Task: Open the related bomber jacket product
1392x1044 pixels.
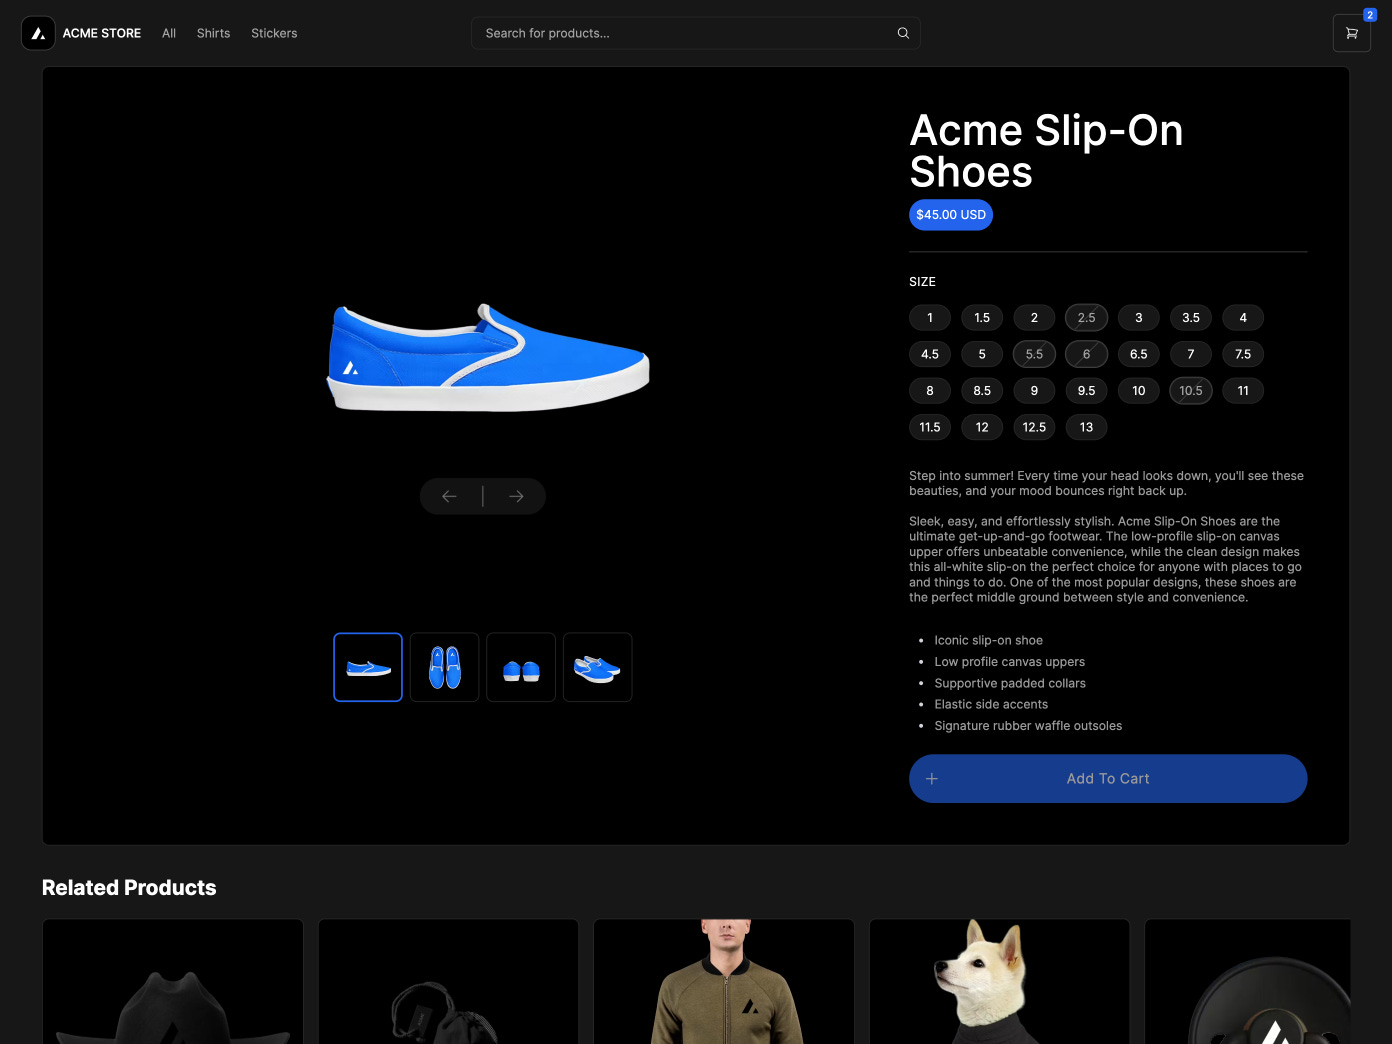Action: [724, 982]
